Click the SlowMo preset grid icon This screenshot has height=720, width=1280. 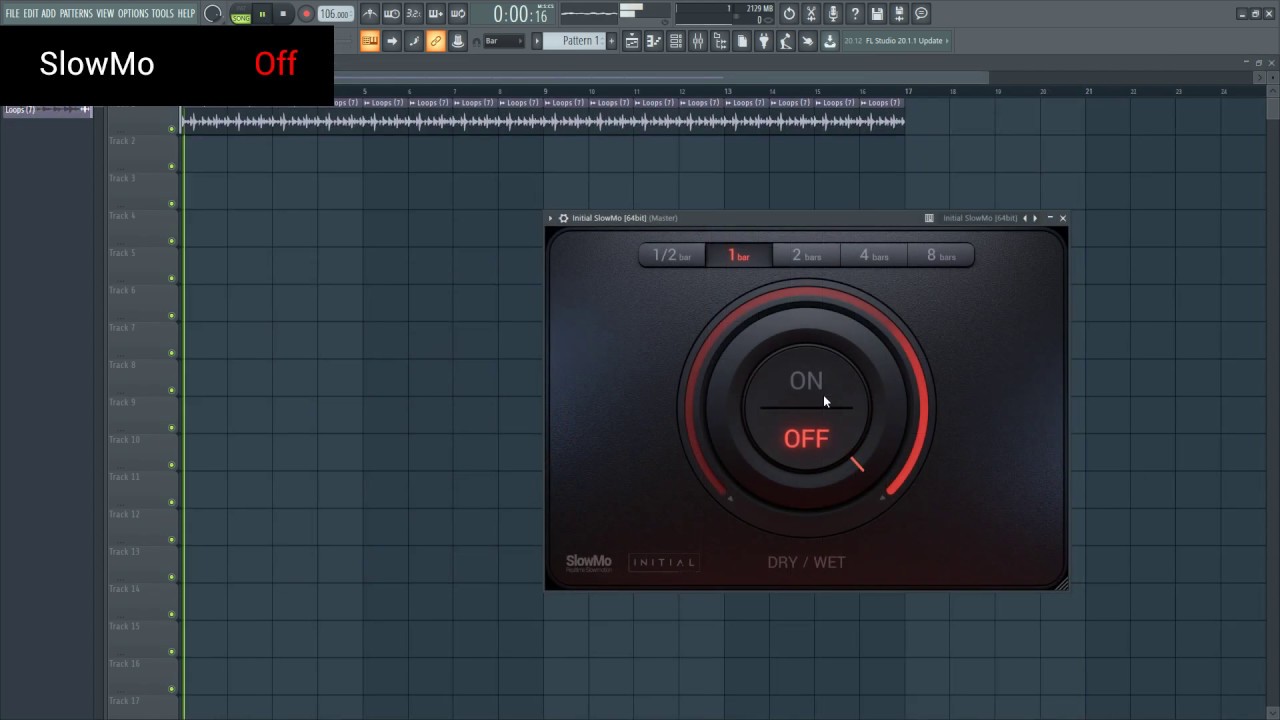click(929, 218)
